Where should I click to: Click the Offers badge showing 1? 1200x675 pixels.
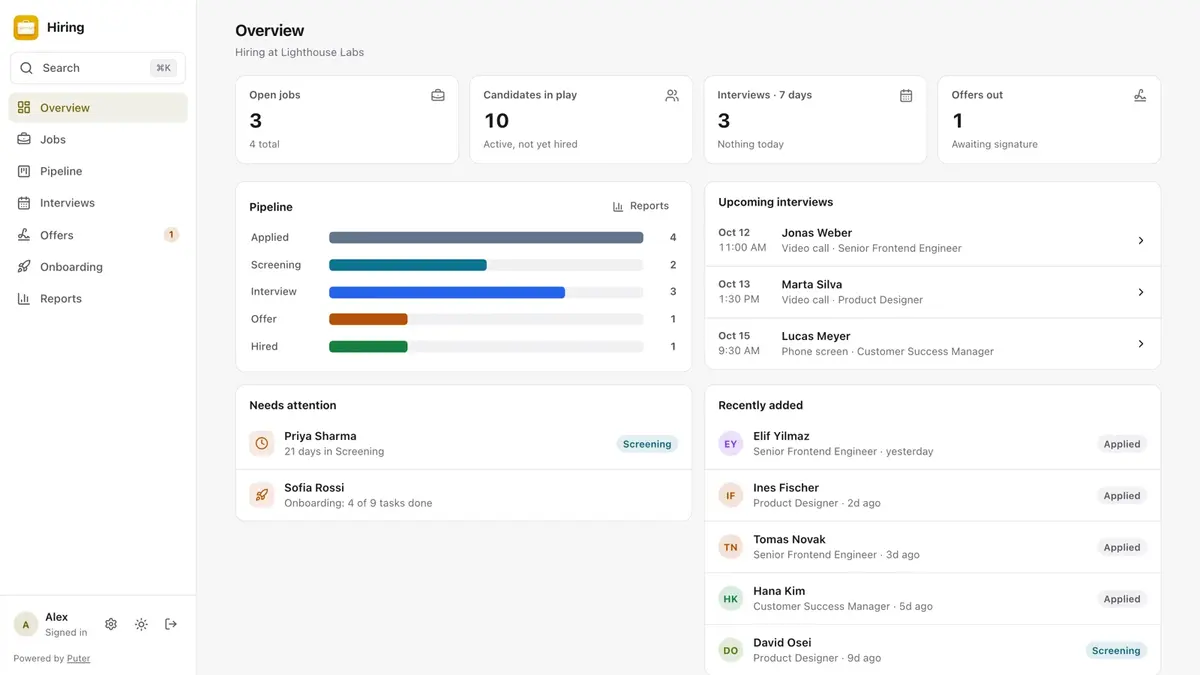(171, 235)
